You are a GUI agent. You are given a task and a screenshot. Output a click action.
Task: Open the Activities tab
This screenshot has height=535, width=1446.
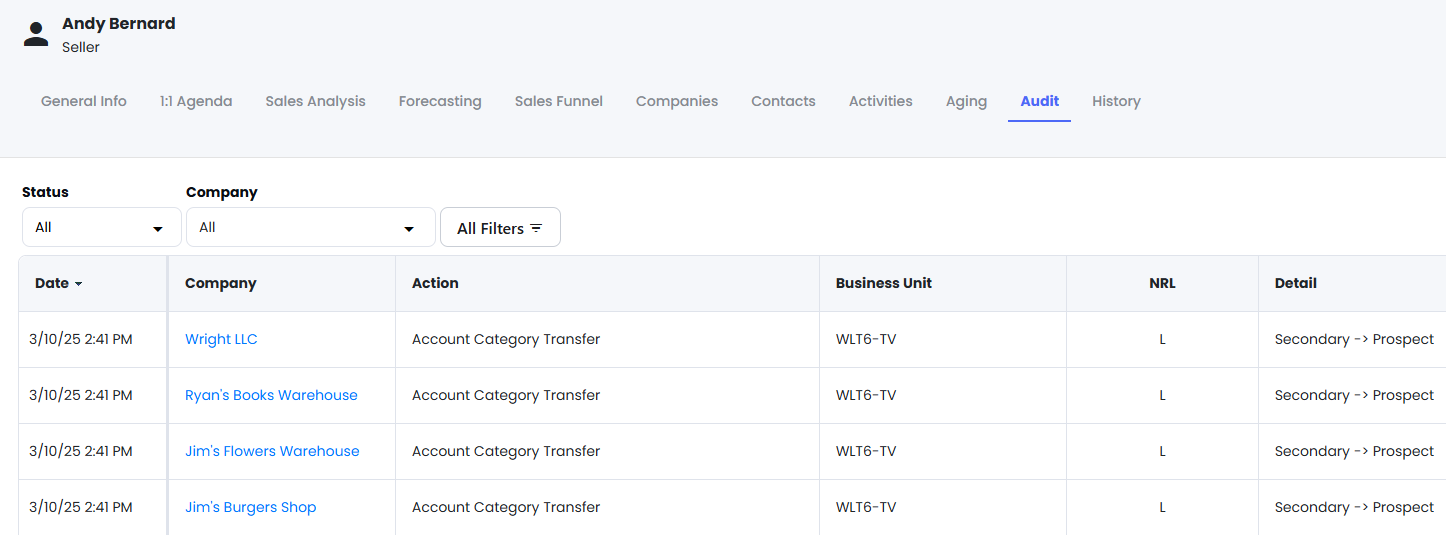click(881, 101)
